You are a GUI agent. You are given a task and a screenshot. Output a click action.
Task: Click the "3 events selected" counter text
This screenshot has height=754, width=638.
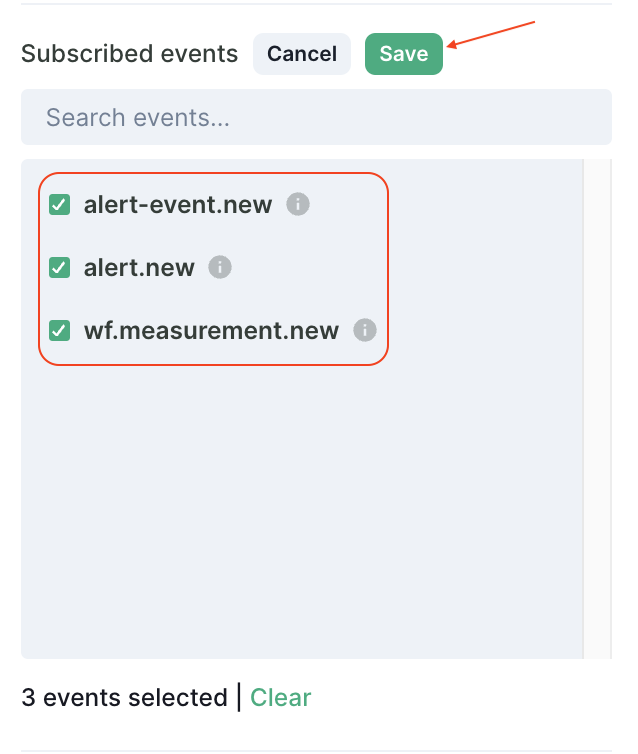pyautogui.click(x=124, y=697)
